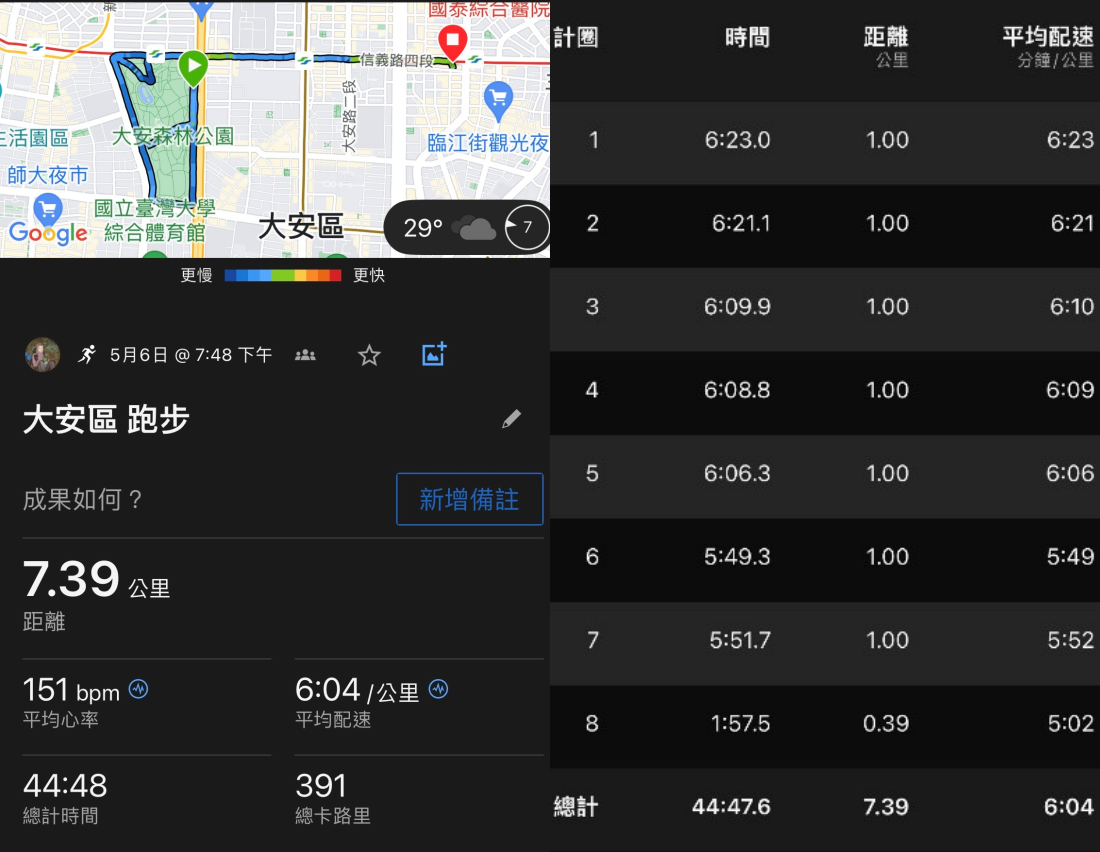Click the 新增備註 button
The width and height of the screenshot is (1100, 852).
tap(469, 499)
